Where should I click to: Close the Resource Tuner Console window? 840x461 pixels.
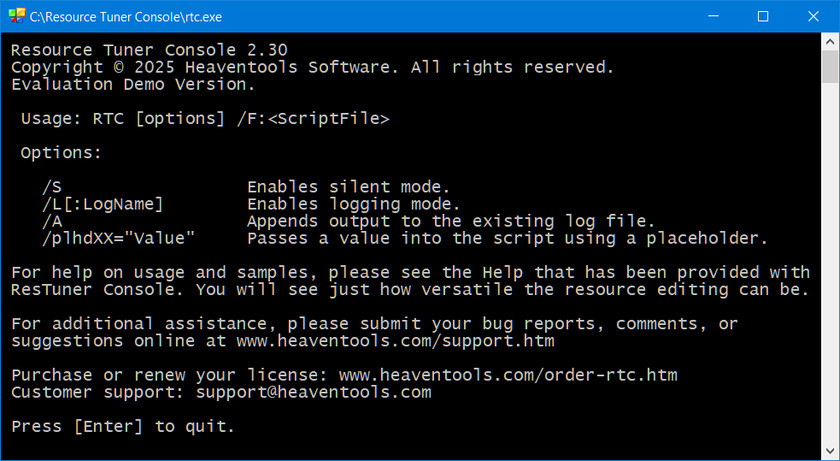pyautogui.click(x=810, y=16)
